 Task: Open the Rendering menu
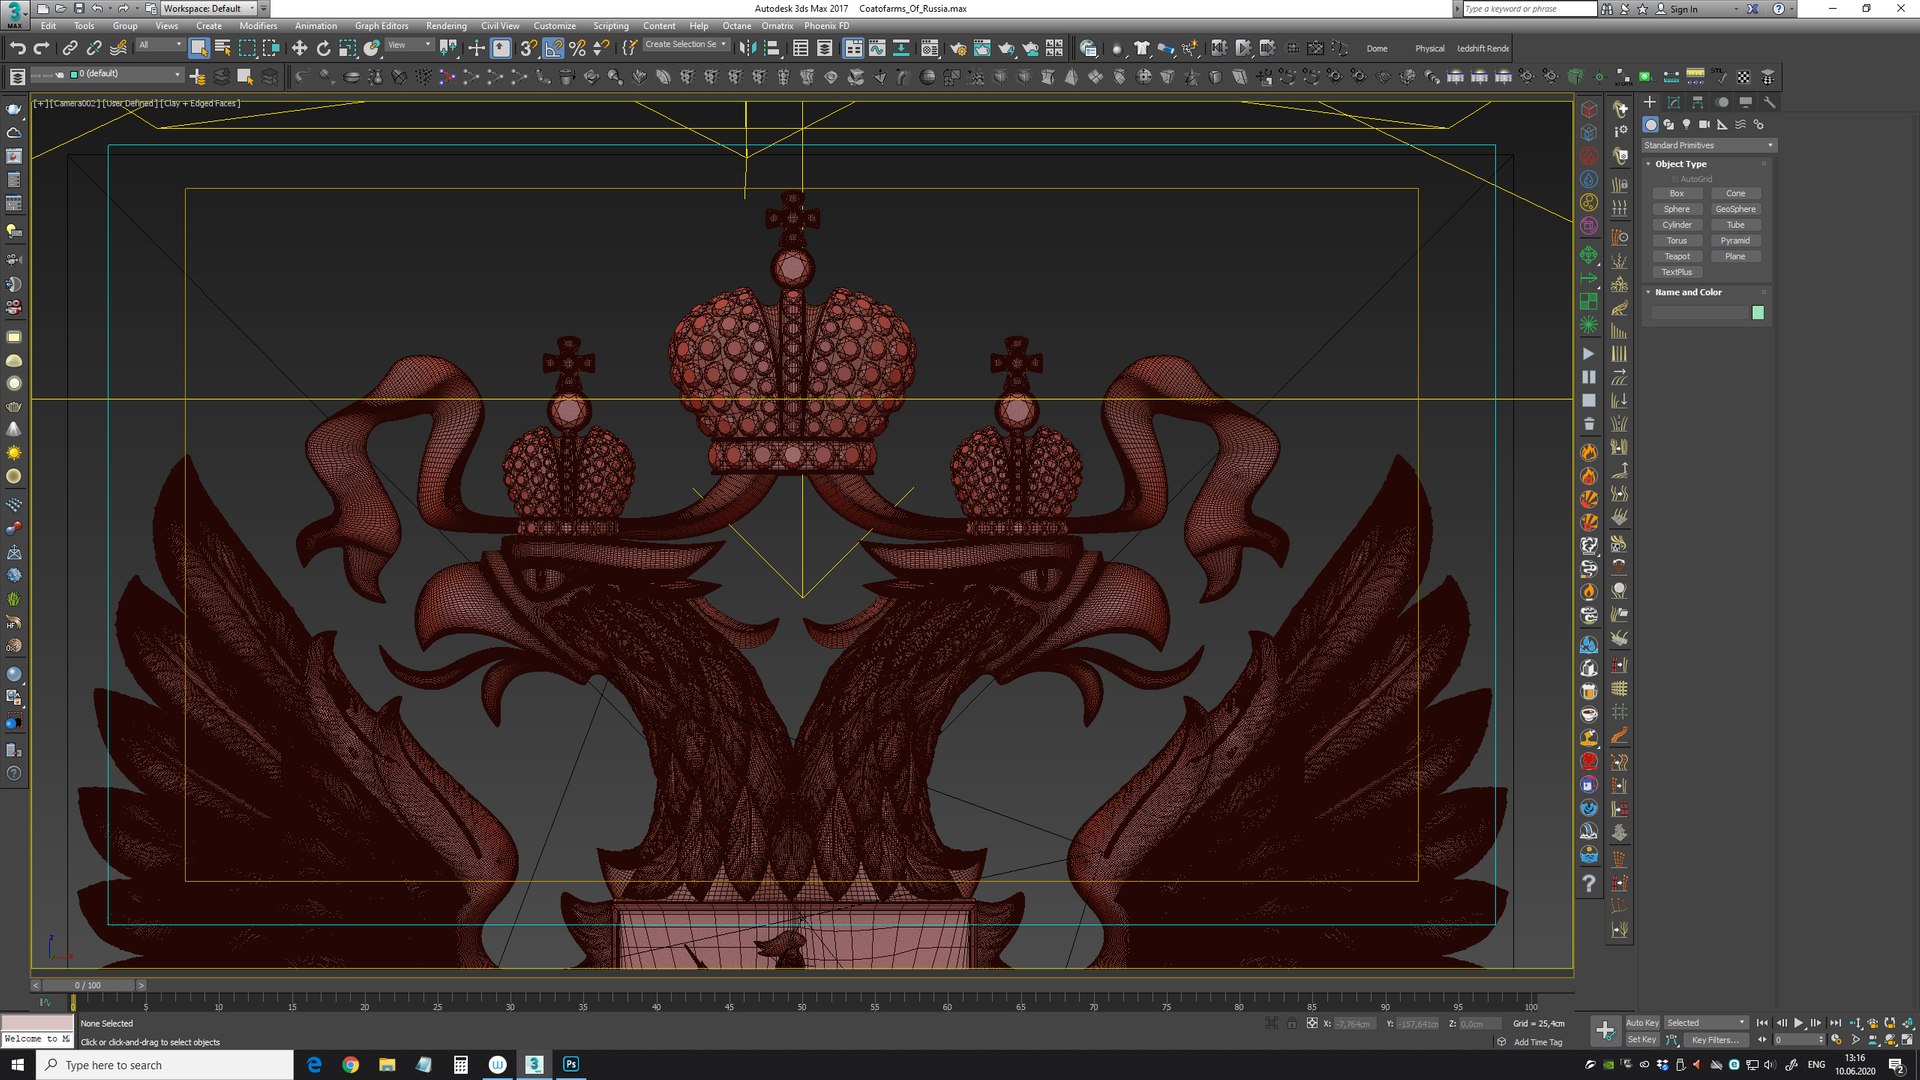446,26
